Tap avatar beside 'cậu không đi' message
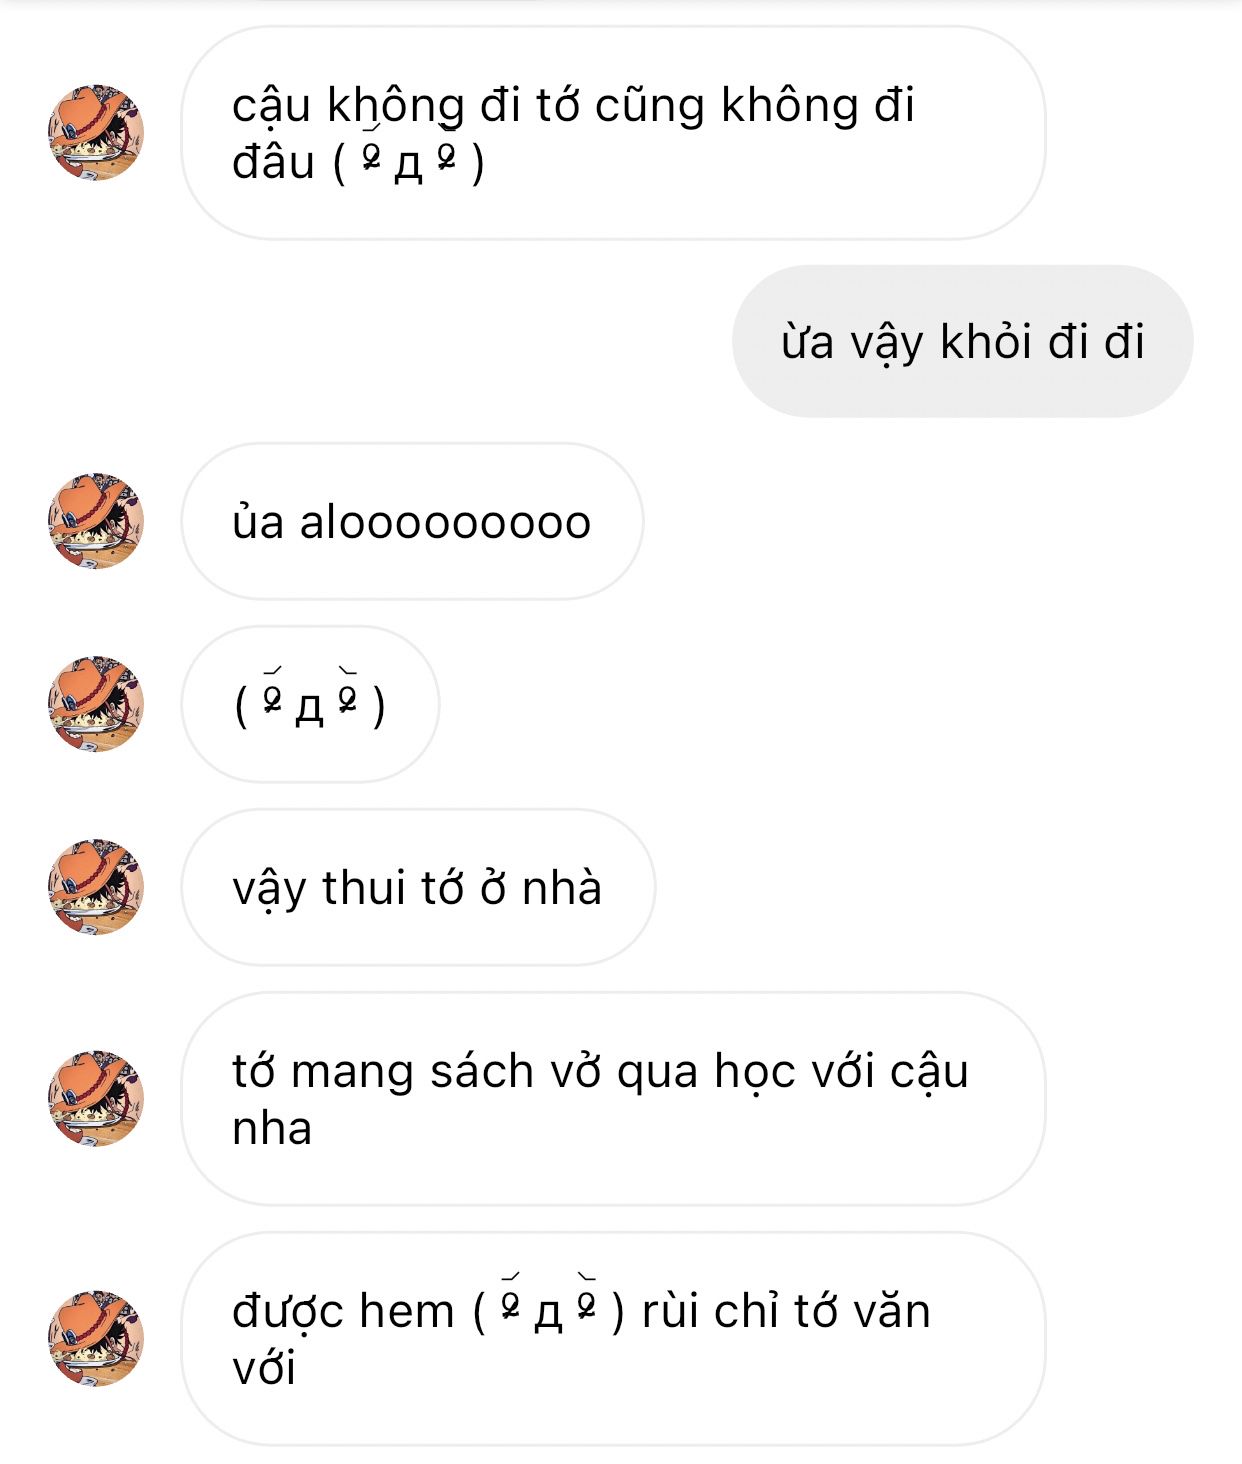This screenshot has width=1242, height=1464. tap(96, 133)
